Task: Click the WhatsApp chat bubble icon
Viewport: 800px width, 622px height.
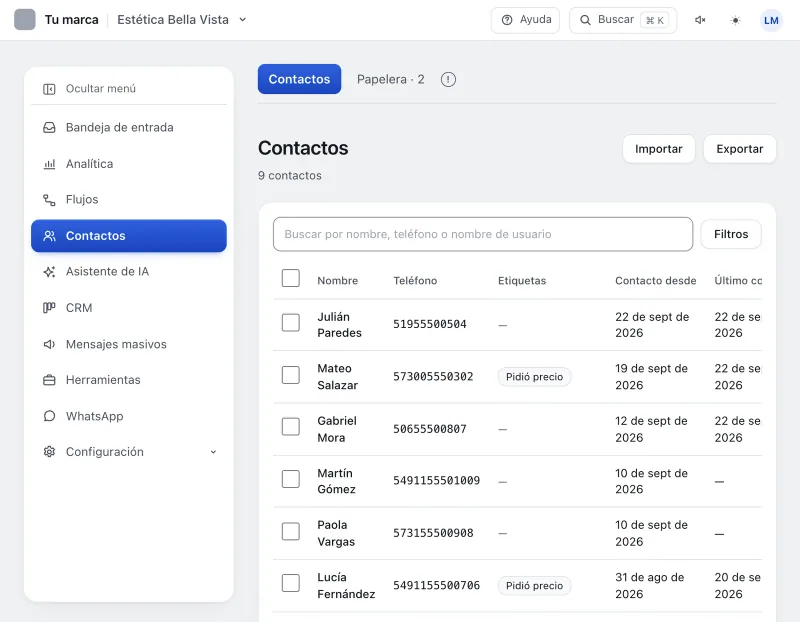Action: tap(49, 416)
